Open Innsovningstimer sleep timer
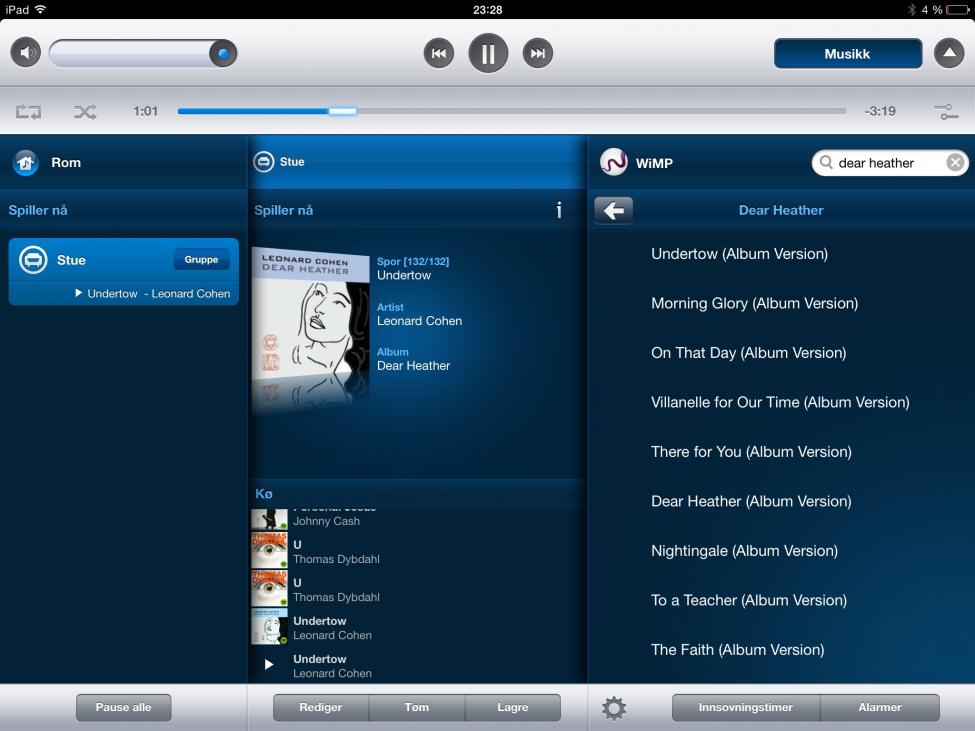This screenshot has height=731, width=975. 746,707
